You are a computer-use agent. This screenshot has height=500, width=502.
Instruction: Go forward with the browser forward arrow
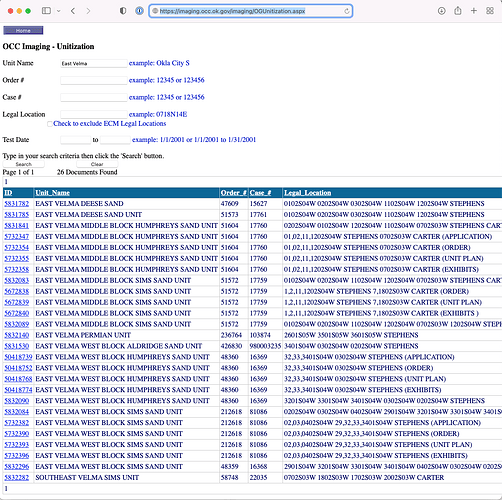(88, 11)
